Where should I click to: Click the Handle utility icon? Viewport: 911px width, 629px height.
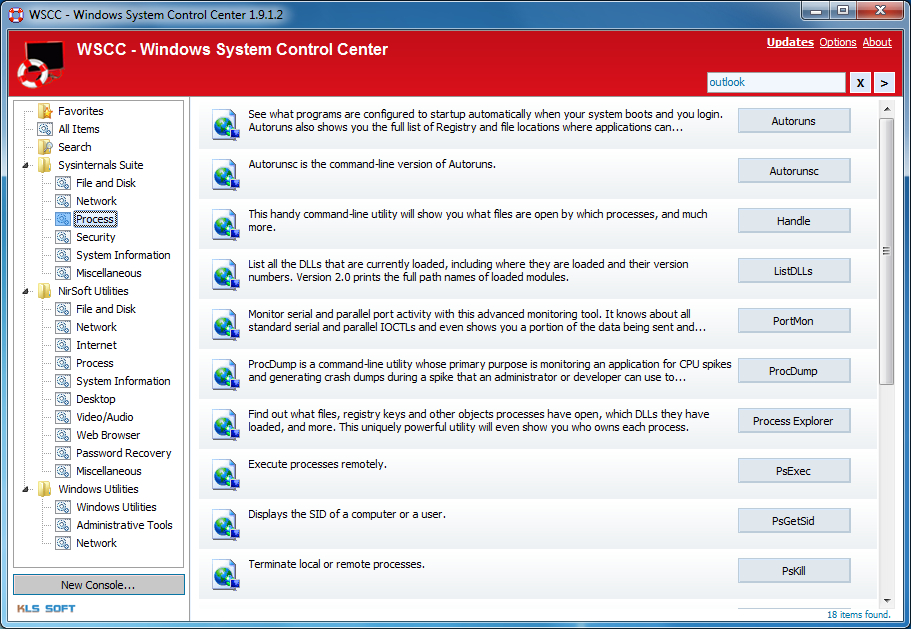click(225, 224)
